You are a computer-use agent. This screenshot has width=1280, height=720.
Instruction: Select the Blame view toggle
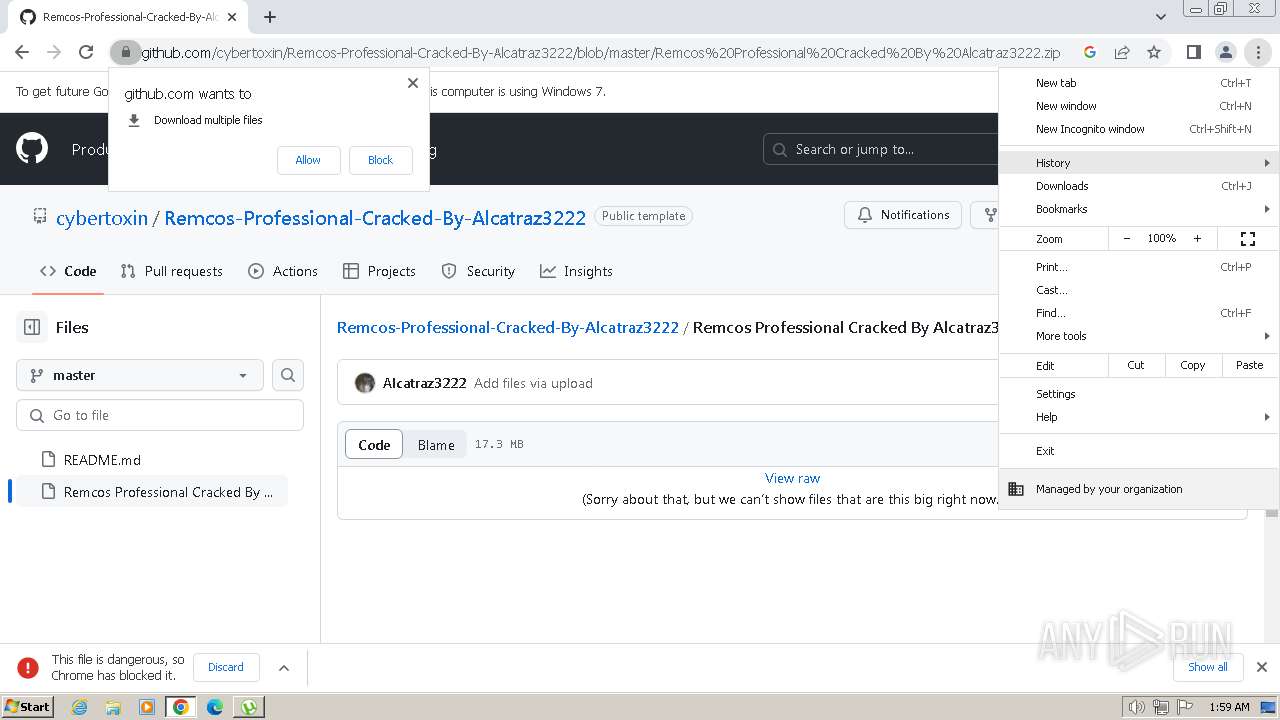[x=436, y=445]
